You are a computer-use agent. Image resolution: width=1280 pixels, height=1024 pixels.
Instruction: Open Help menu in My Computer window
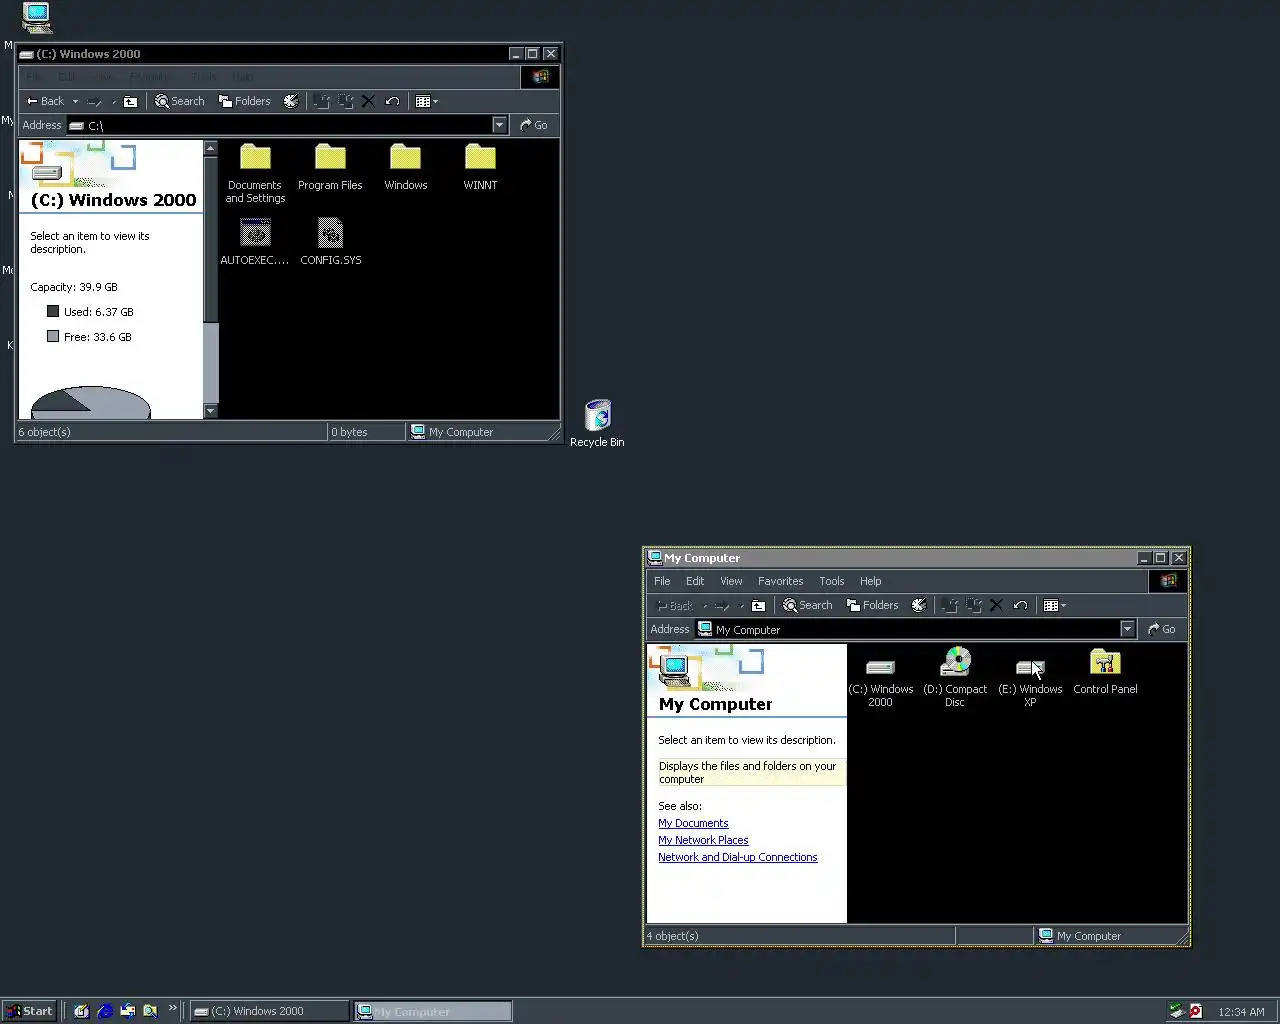pos(871,581)
